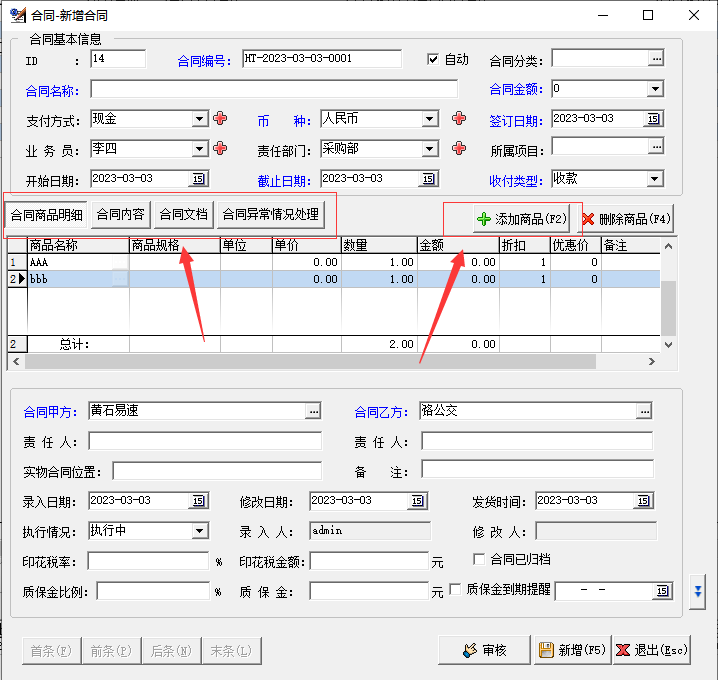The image size is (718, 680).
Task: Focus the 实物合同位置 field
Action: point(217,471)
